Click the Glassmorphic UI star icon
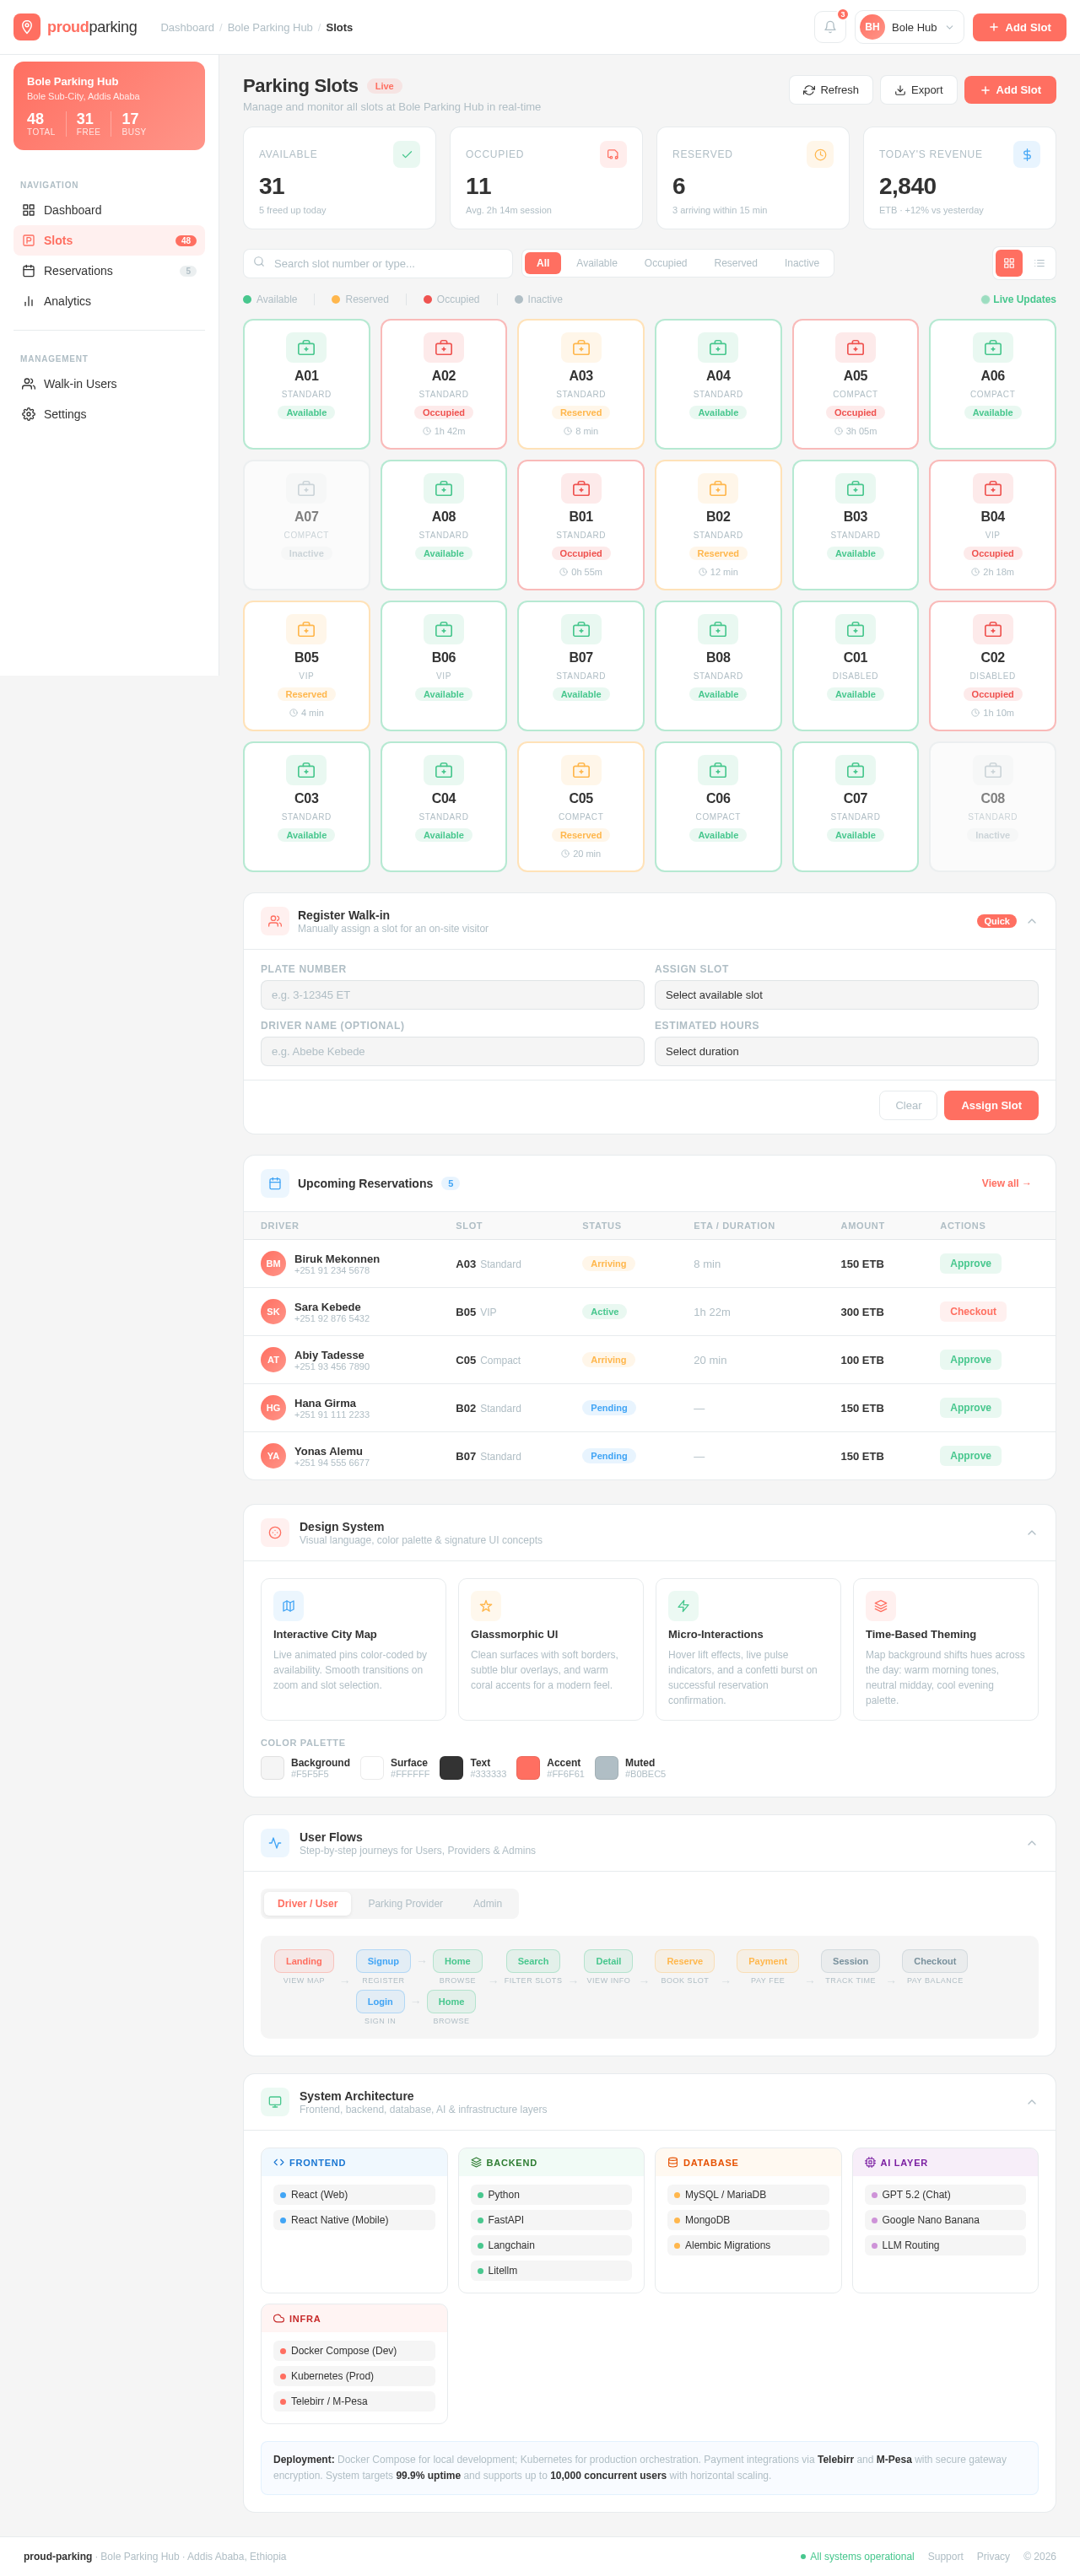This screenshot has height=2576, width=1080. pos(486,1605)
